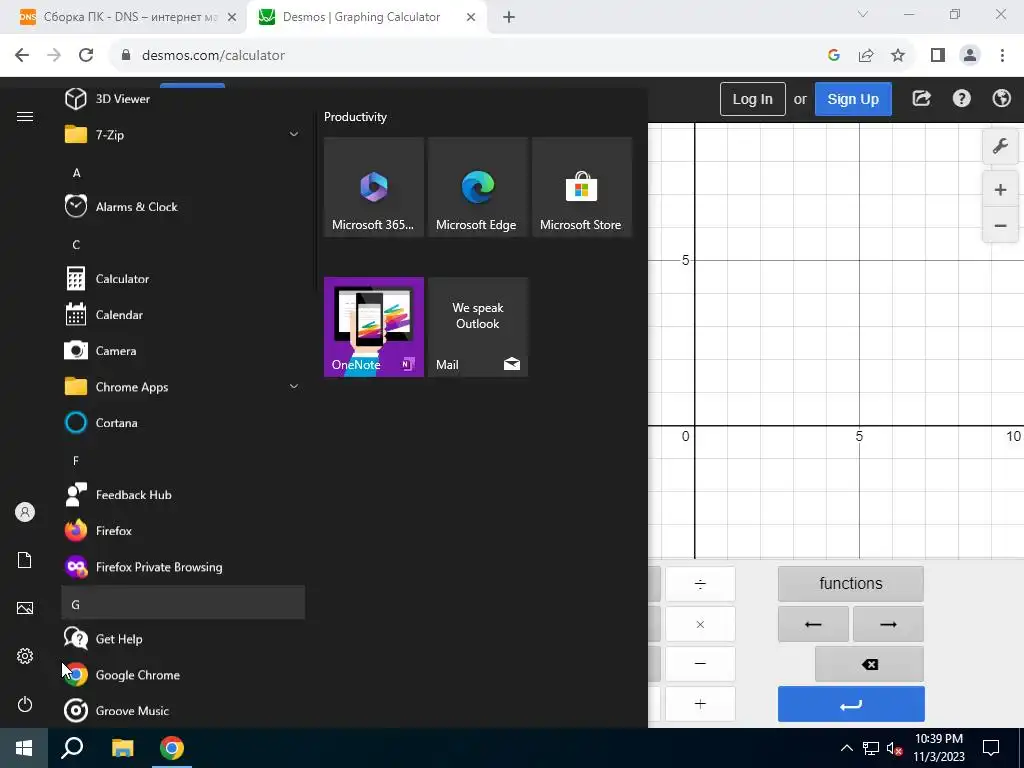Open Groove Music
This screenshot has height=768, width=1024.
pyautogui.click(x=183, y=711)
